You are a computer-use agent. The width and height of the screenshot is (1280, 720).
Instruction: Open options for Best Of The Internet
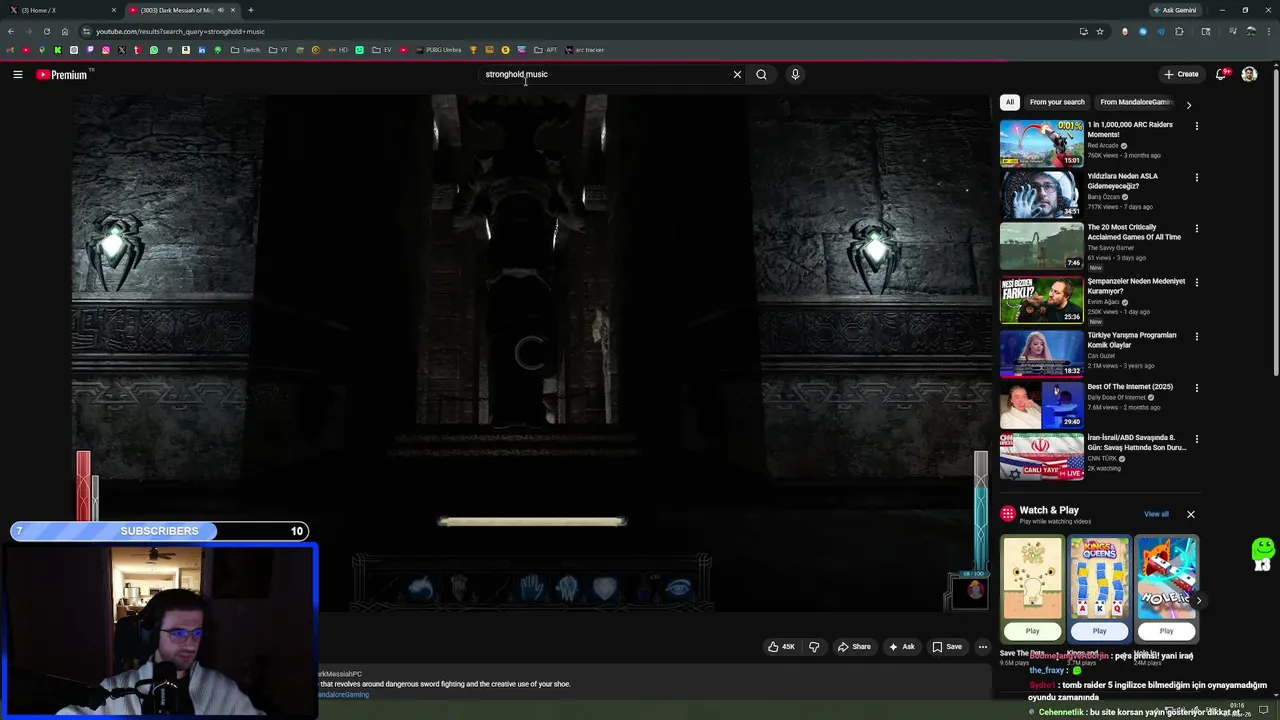pos(1196,388)
